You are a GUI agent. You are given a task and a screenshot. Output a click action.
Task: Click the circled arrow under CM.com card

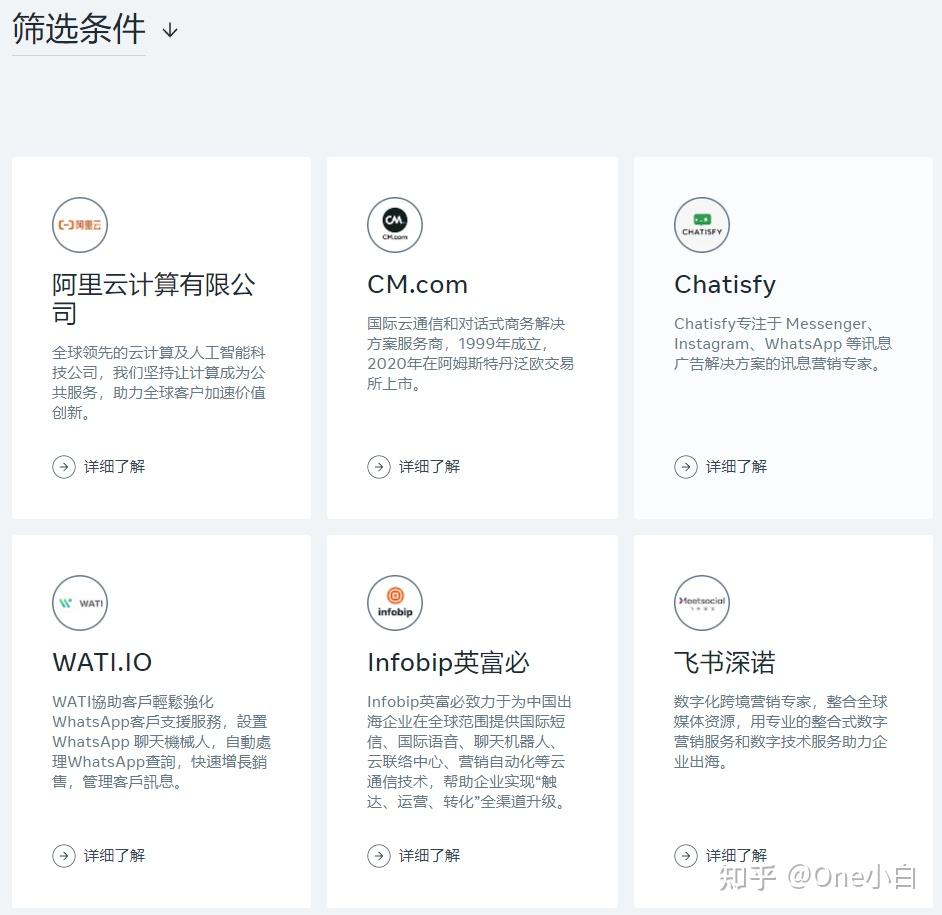pos(379,466)
